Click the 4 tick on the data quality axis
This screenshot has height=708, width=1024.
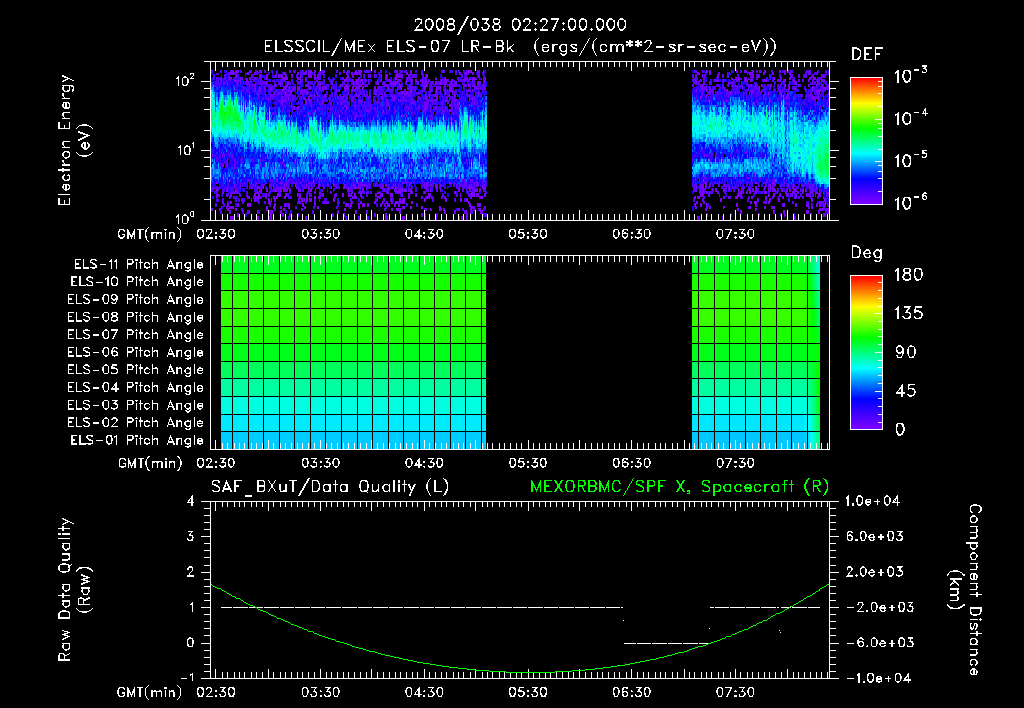tap(191, 501)
